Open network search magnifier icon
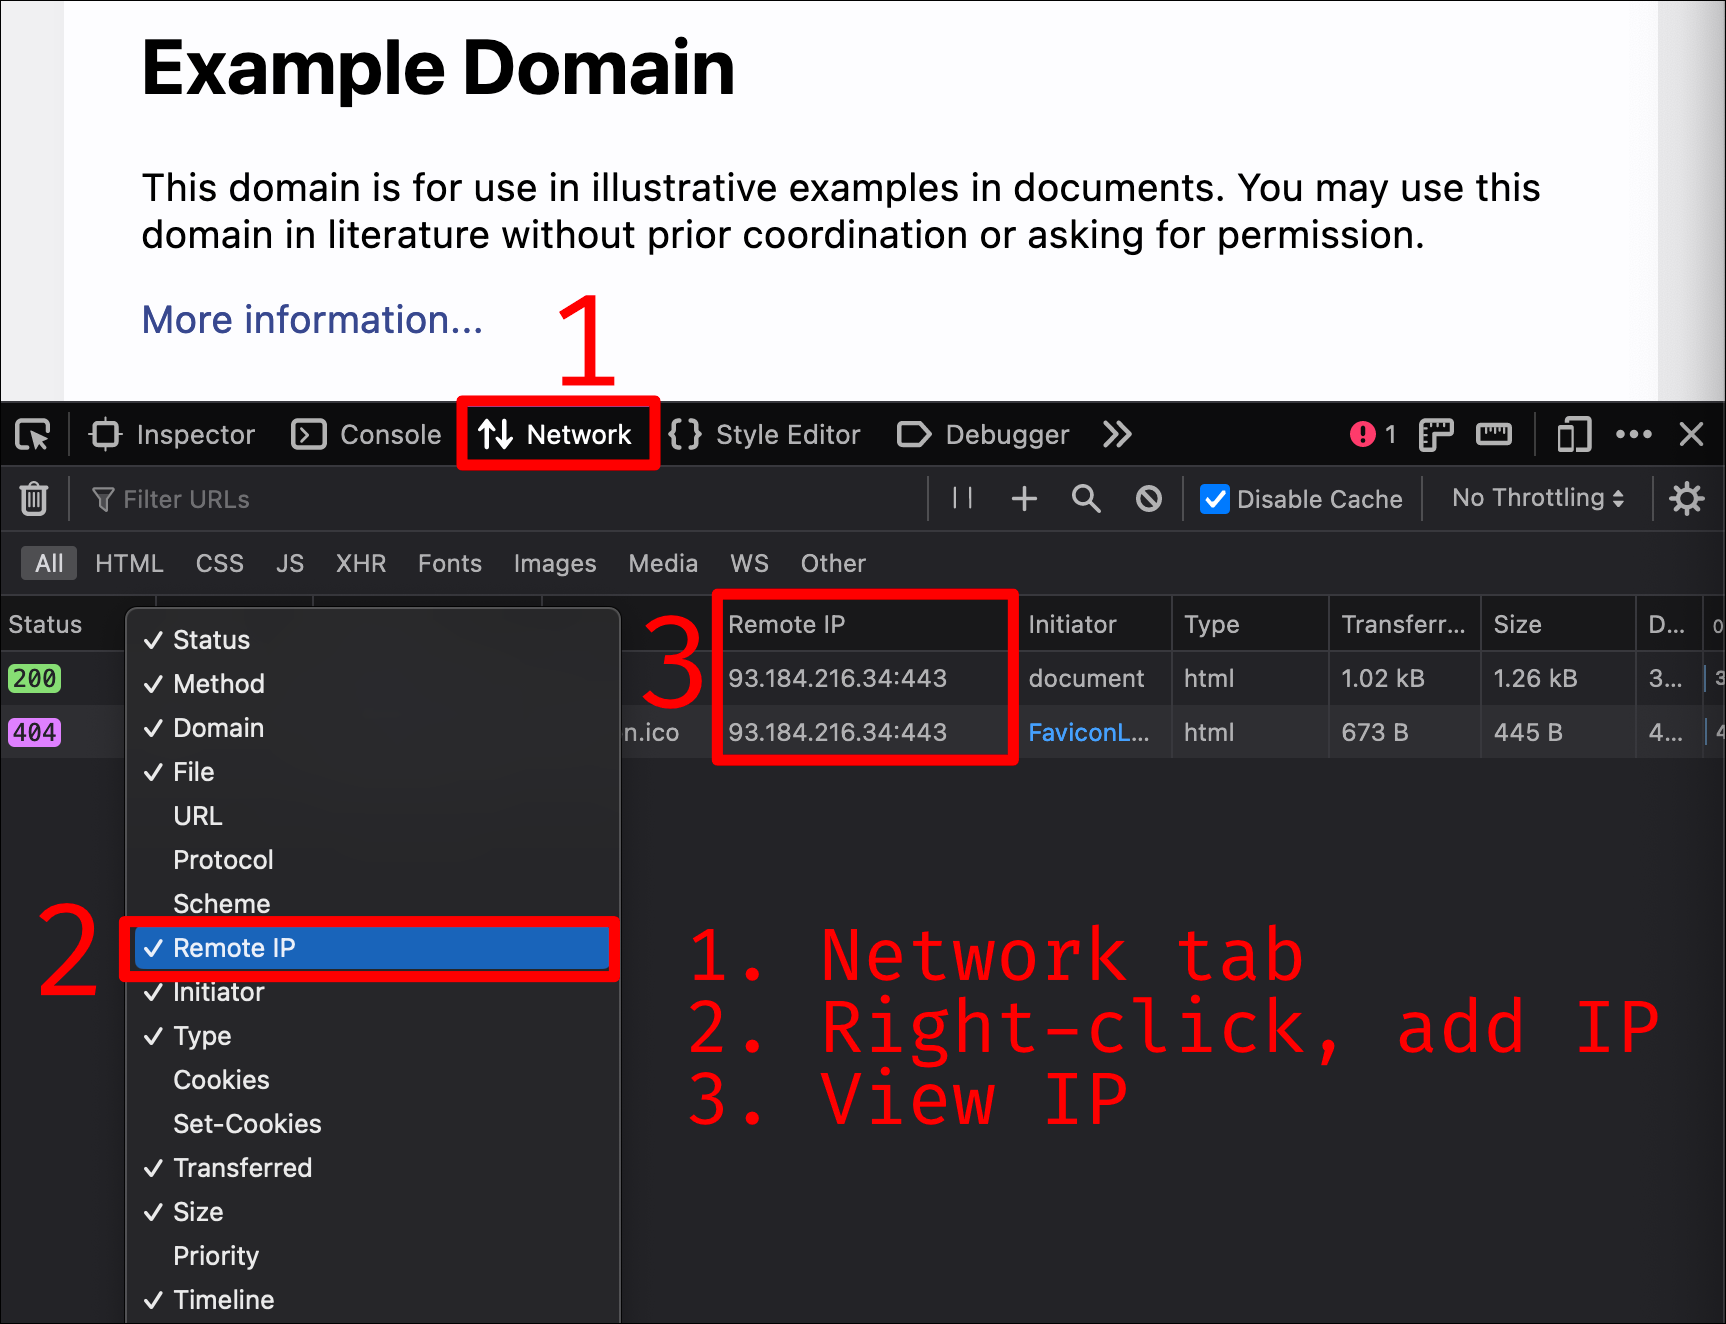This screenshot has width=1726, height=1324. click(1086, 498)
